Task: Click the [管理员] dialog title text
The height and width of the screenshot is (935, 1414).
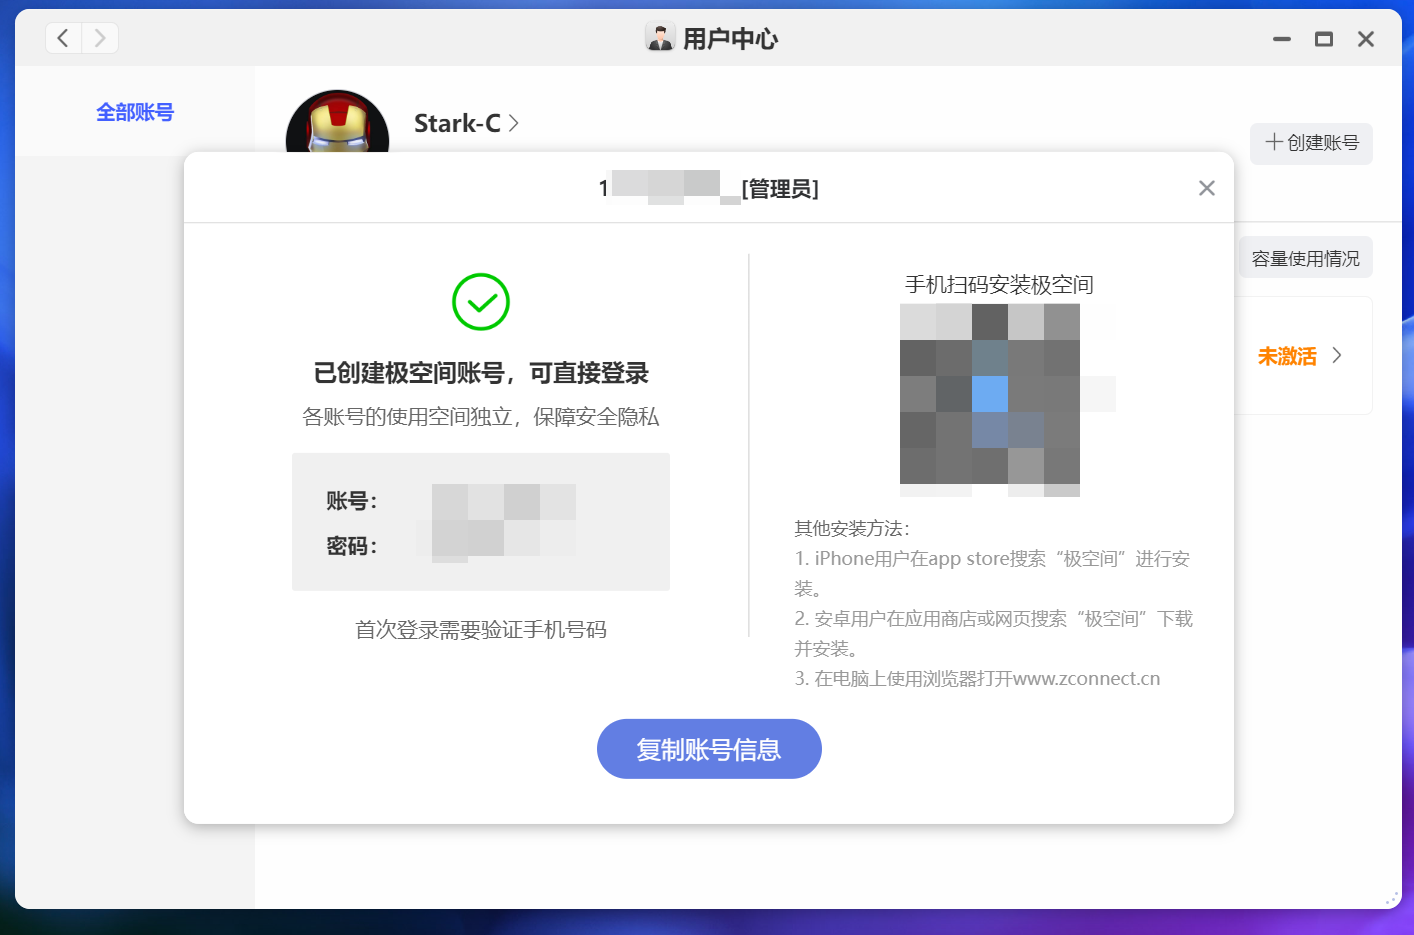Action: point(780,189)
